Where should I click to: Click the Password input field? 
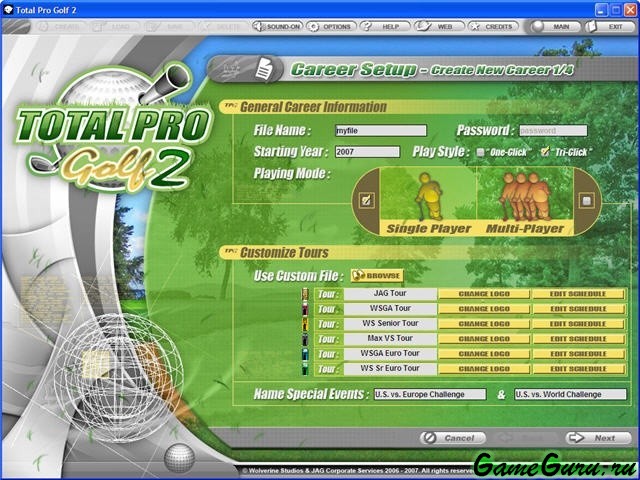tap(553, 131)
